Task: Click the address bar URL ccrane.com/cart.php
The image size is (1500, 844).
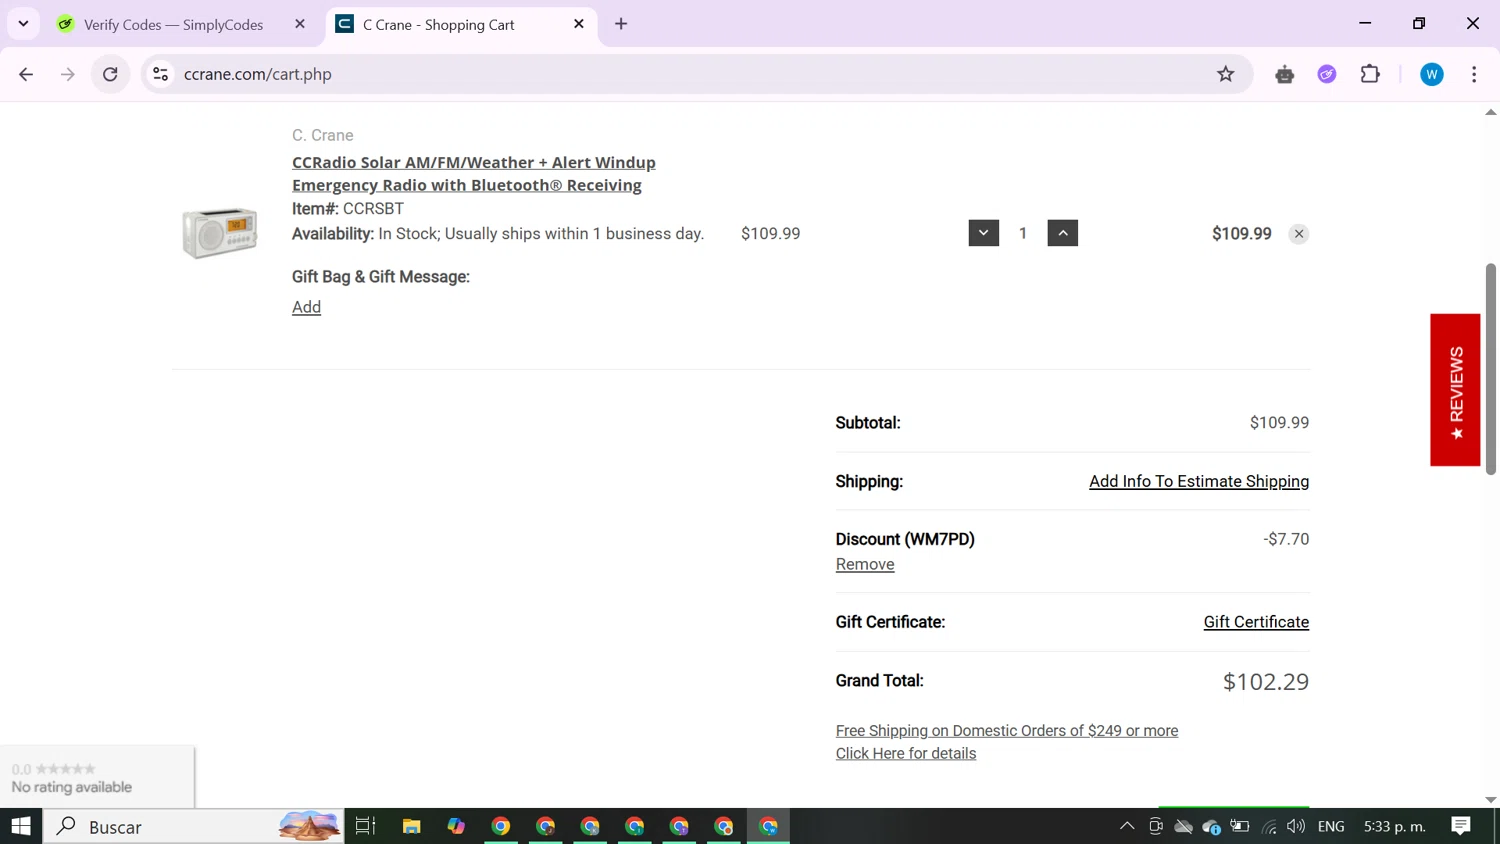Action: pyautogui.click(x=258, y=74)
